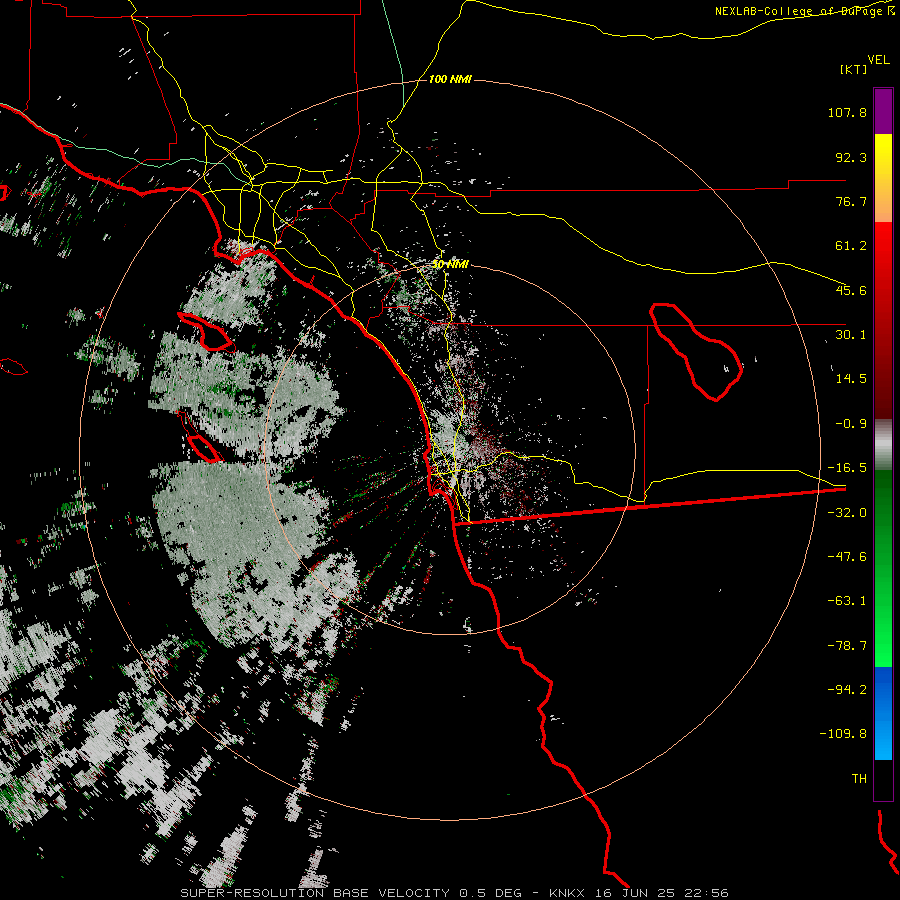Click the 107.8 velocity scale value
This screenshot has width=900, height=900.
tap(847, 112)
